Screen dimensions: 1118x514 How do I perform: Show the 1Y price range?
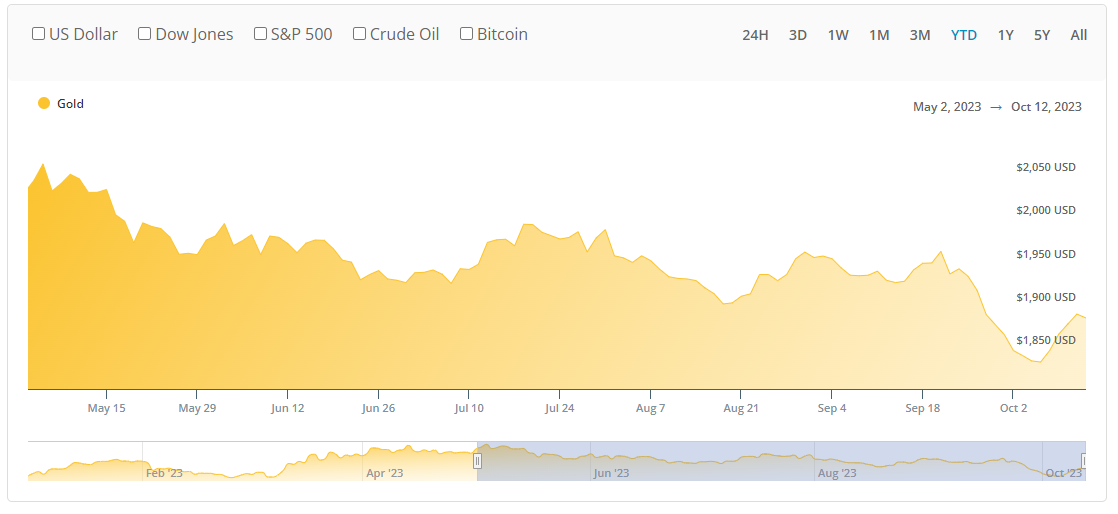pyautogui.click(x=1006, y=35)
